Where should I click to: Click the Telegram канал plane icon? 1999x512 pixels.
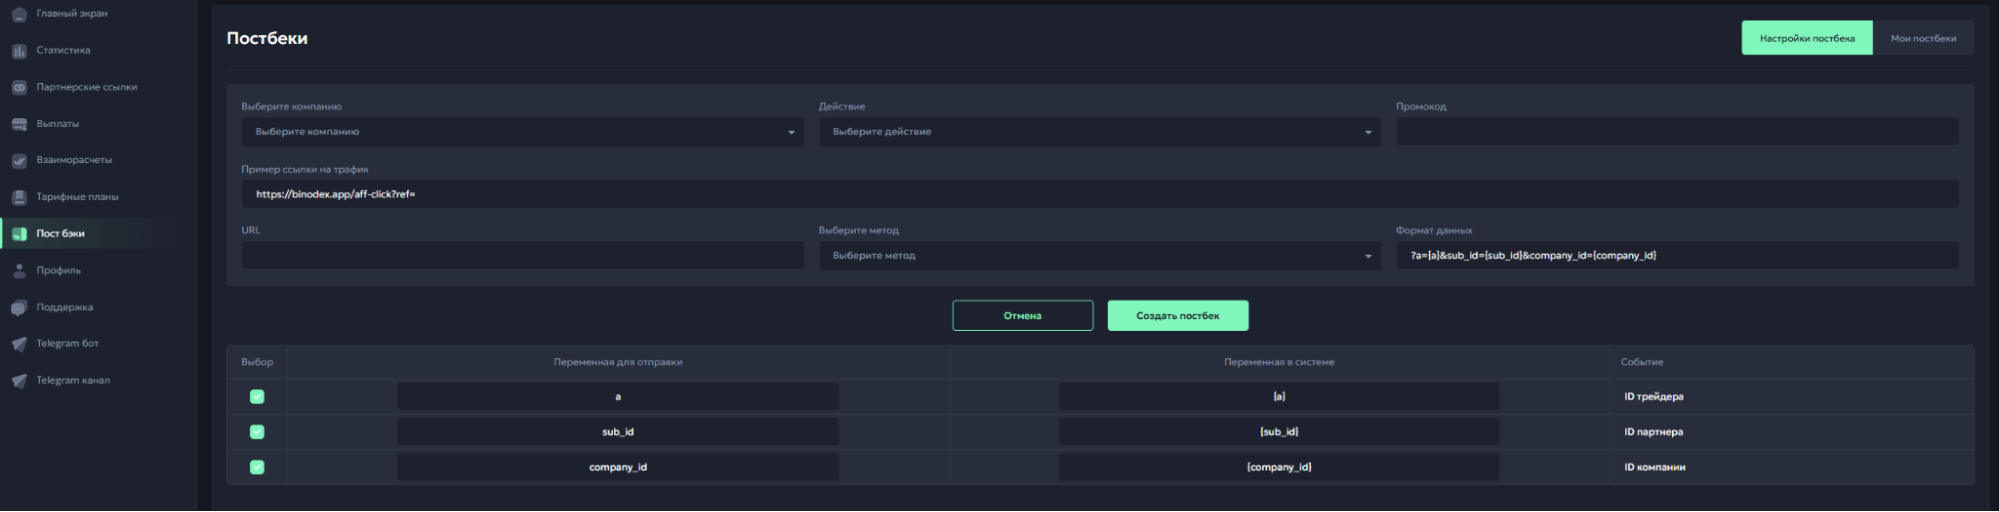coord(19,381)
